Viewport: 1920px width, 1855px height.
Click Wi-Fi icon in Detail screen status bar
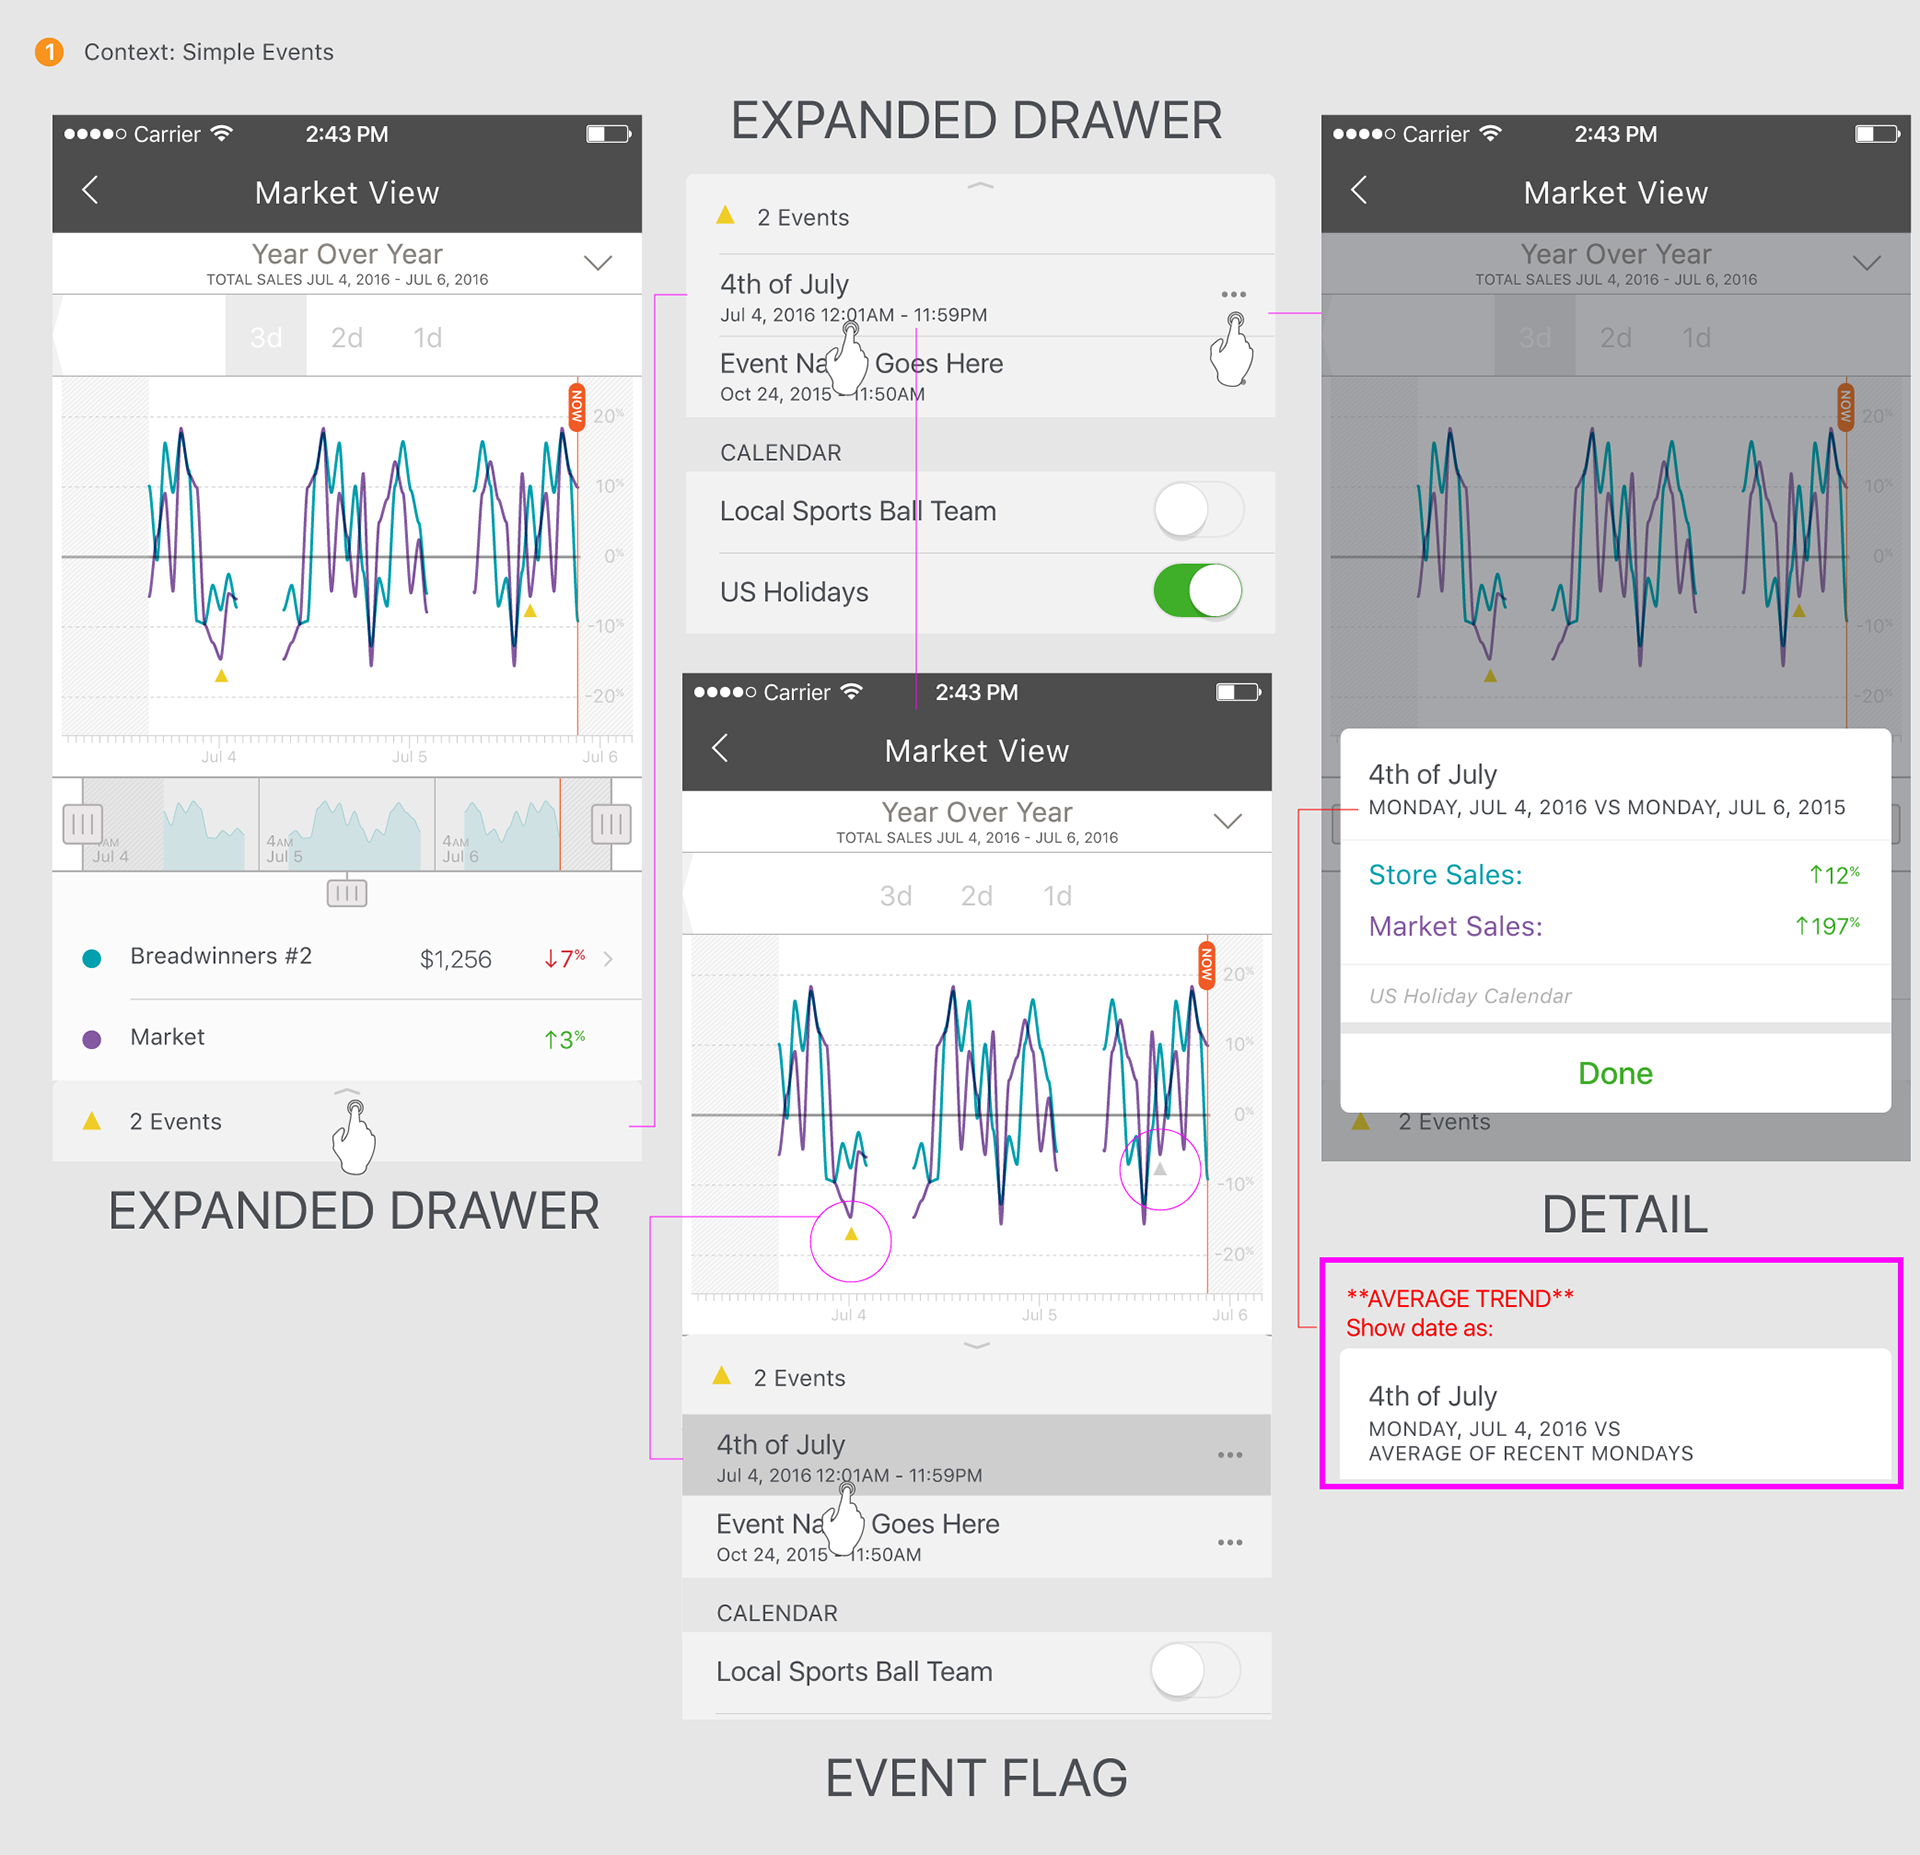tap(1491, 133)
